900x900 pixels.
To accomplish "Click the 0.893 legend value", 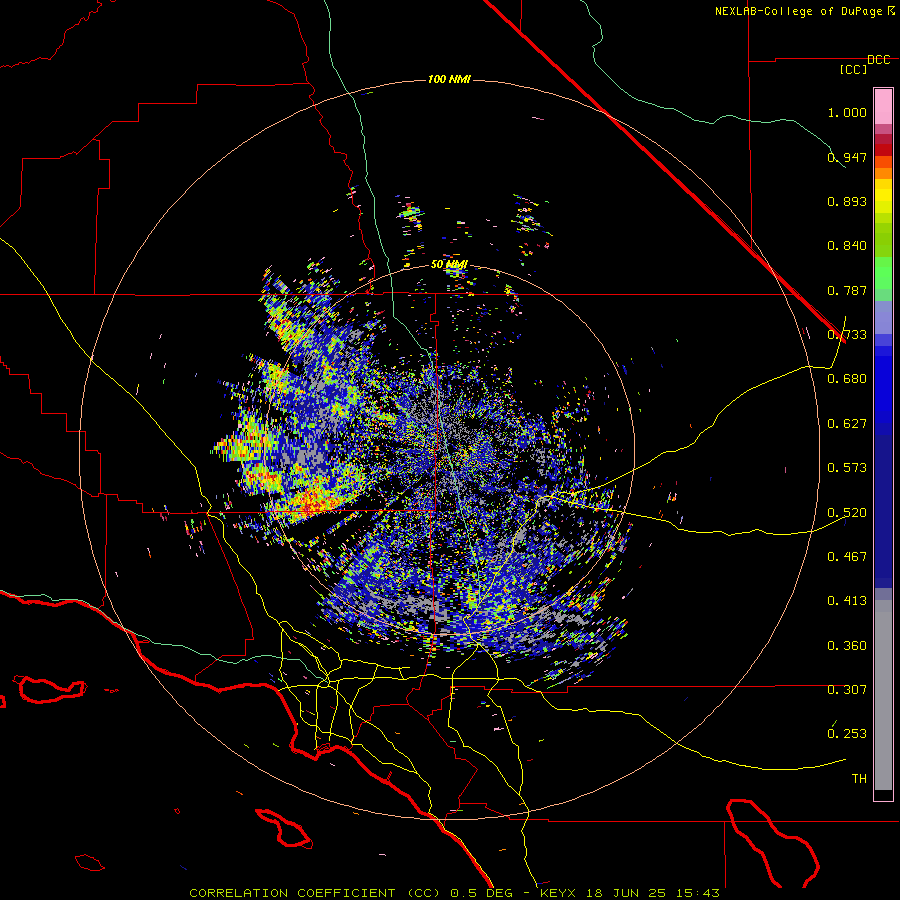I will click(x=847, y=201).
